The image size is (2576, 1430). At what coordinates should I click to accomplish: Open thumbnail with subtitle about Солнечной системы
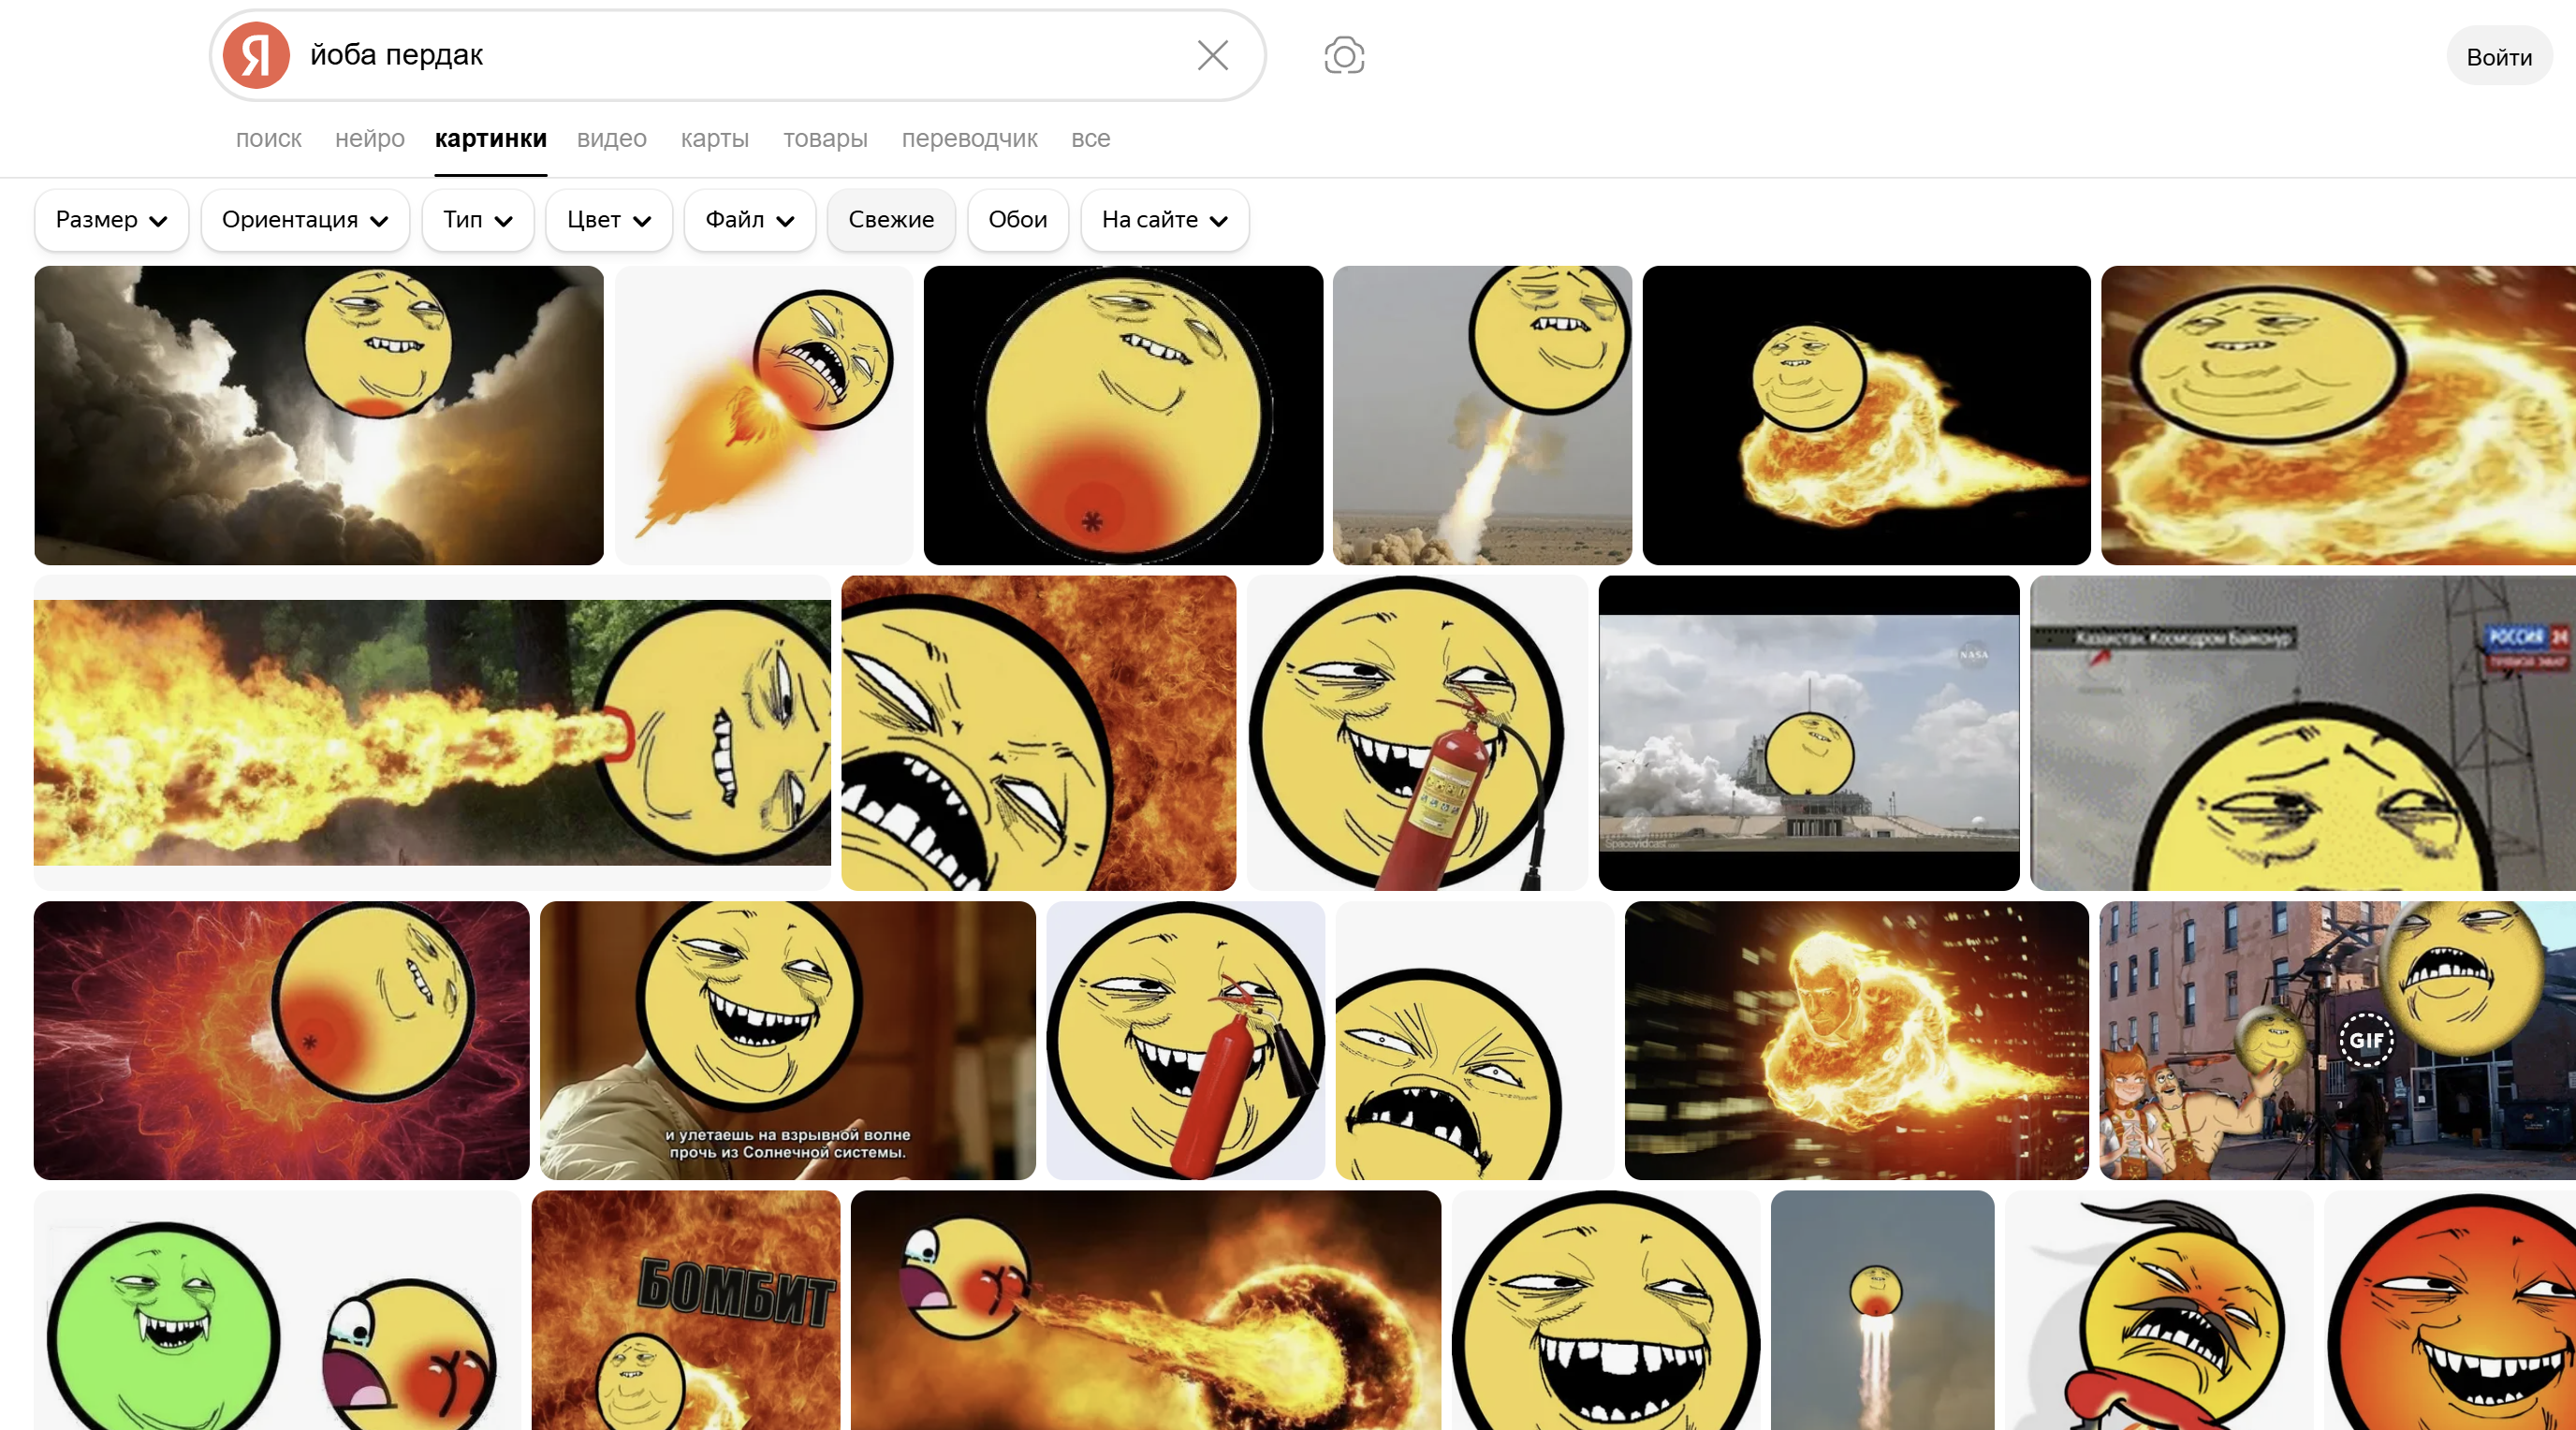pos(787,1040)
